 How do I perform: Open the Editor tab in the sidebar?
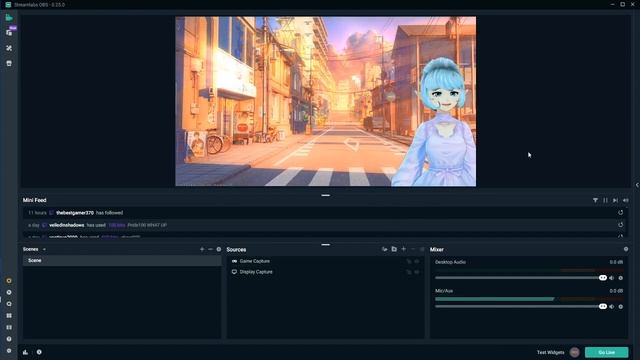(9, 18)
